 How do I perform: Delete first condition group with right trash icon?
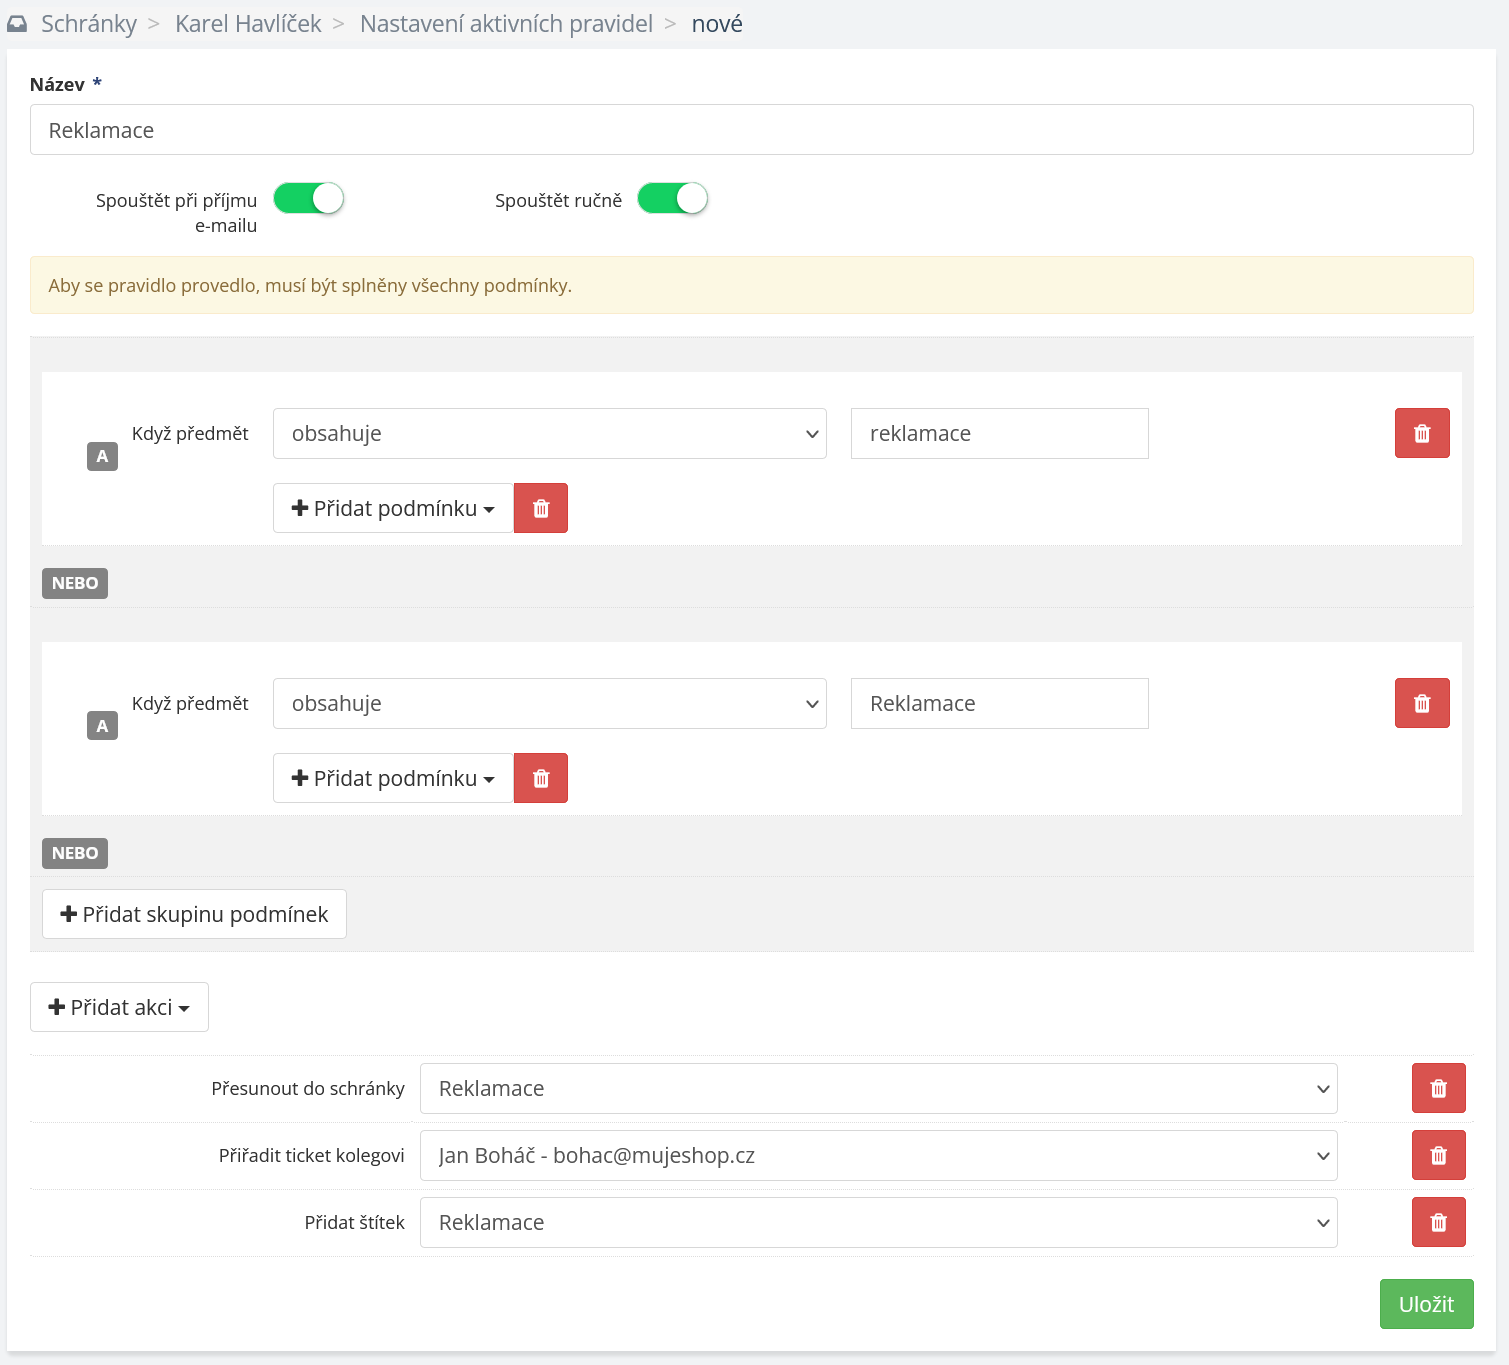point(1421,433)
